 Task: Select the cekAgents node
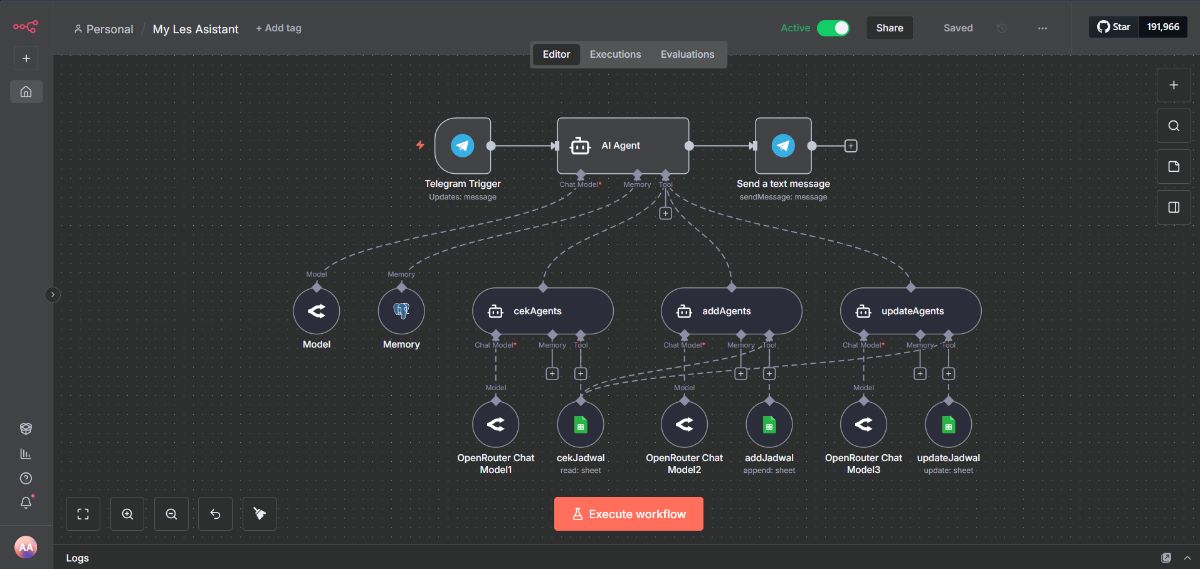pyautogui.click(x=543, y=311)
